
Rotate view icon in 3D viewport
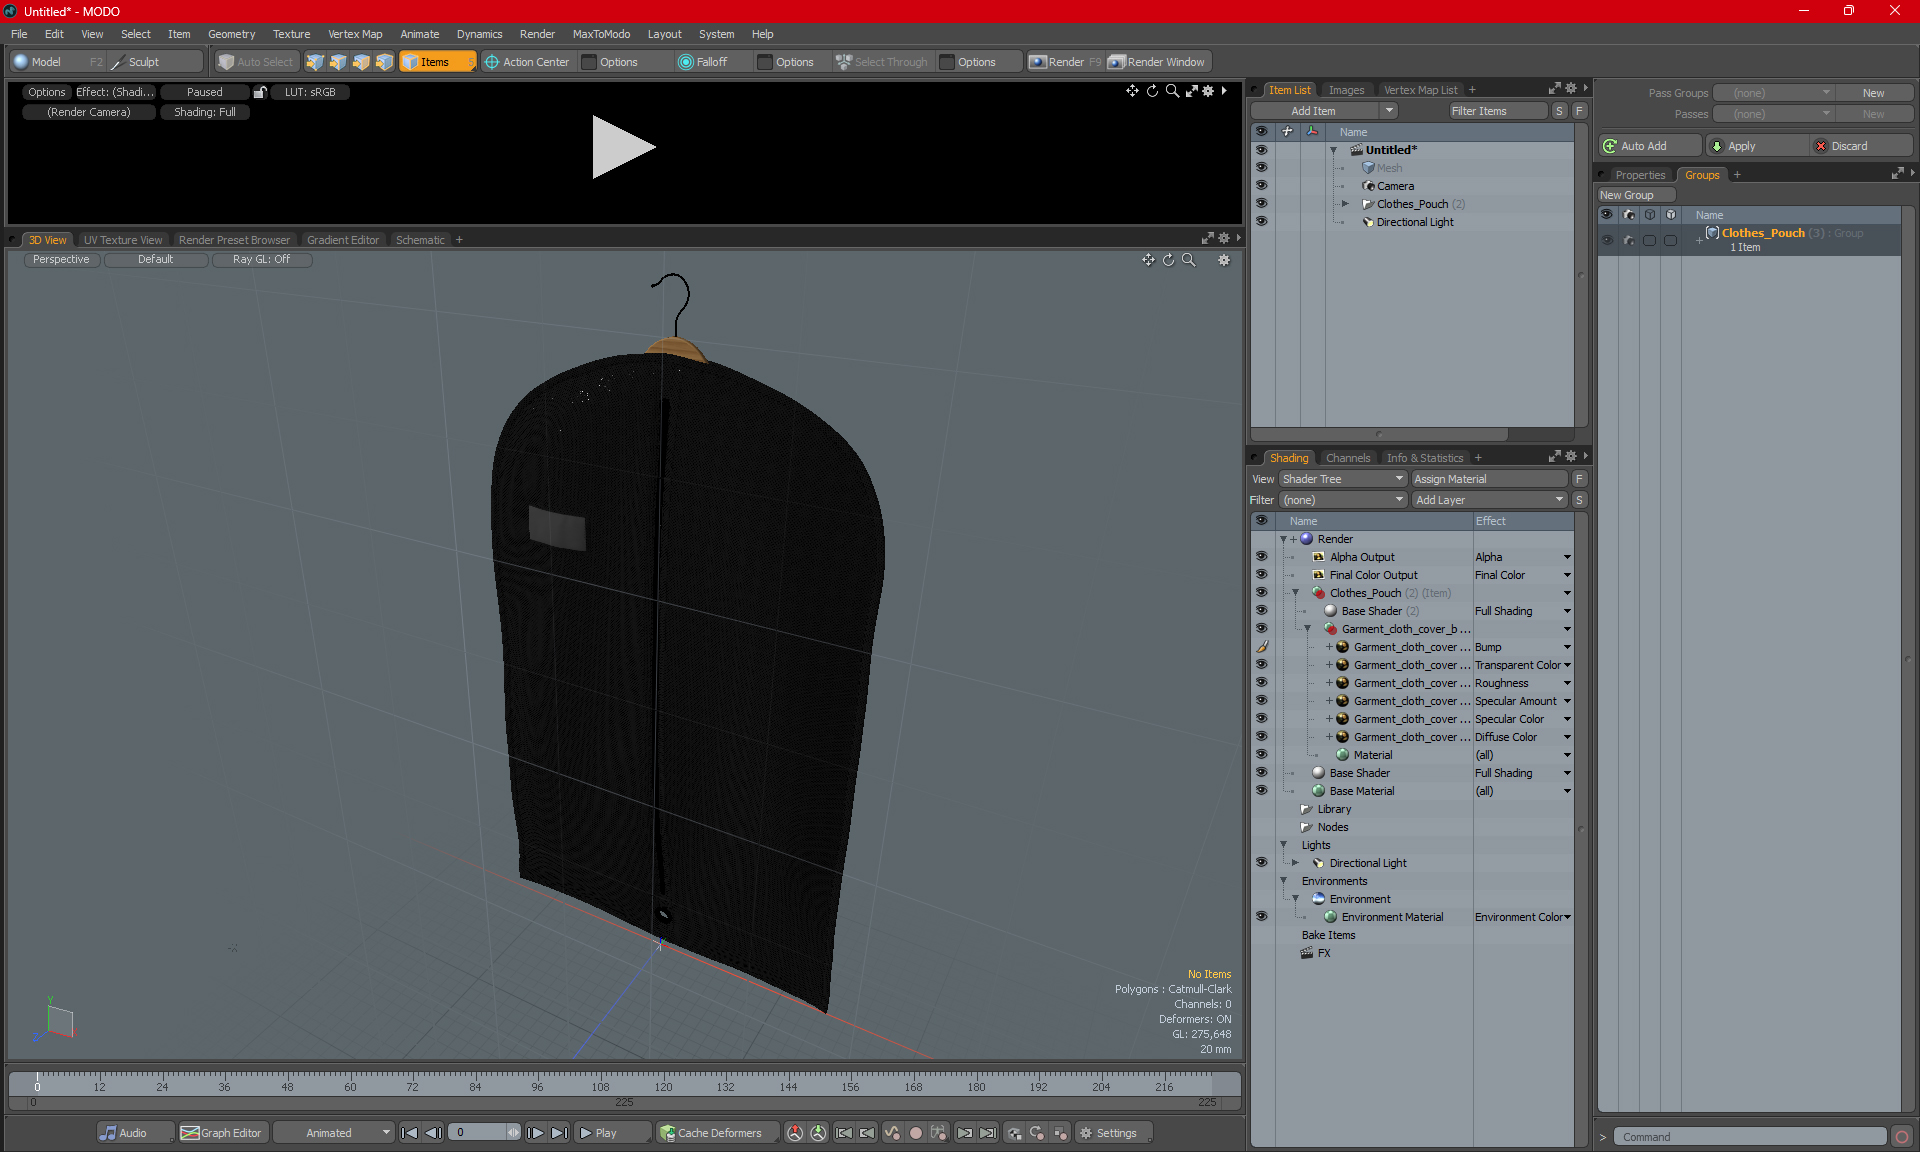coord(1168,260)
